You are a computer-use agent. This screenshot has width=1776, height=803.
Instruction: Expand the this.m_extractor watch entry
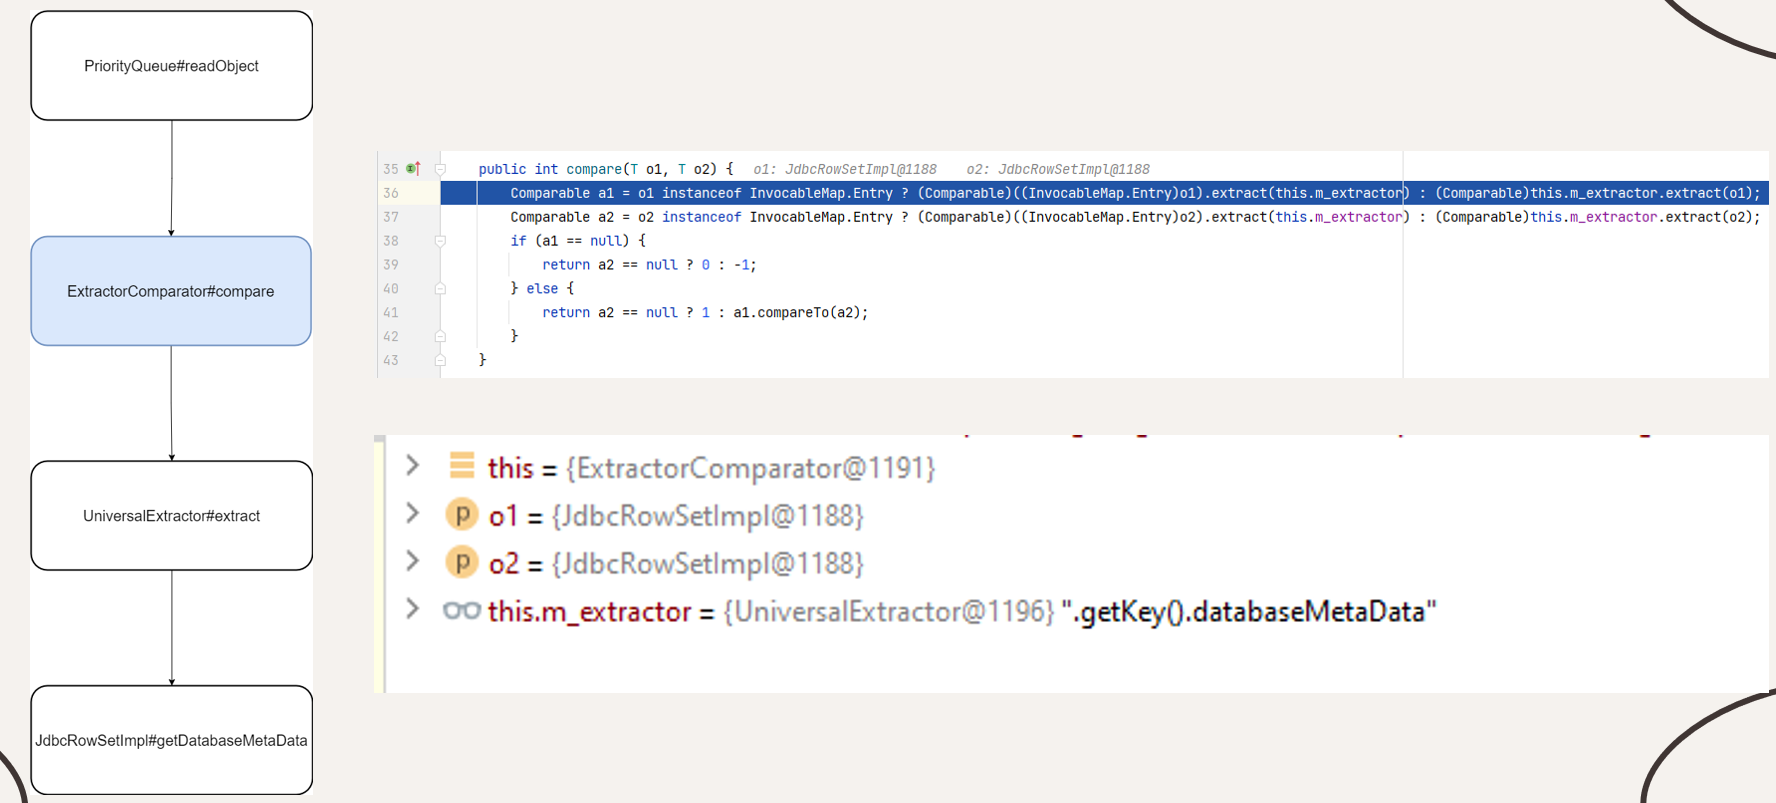412,608
